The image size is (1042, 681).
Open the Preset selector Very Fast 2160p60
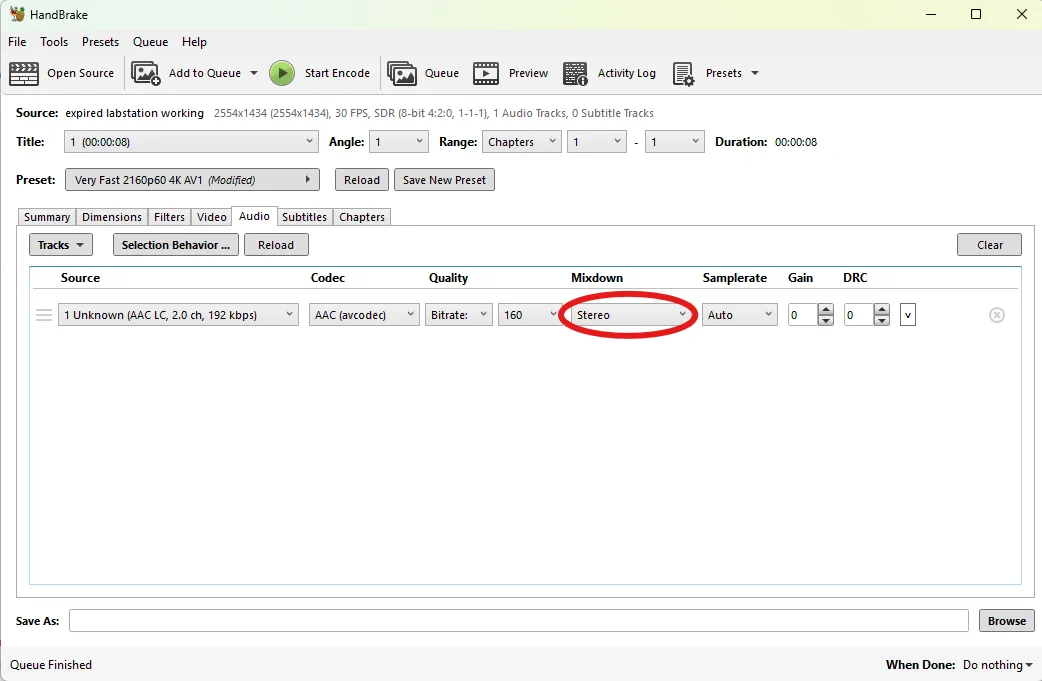pos(192,180)
